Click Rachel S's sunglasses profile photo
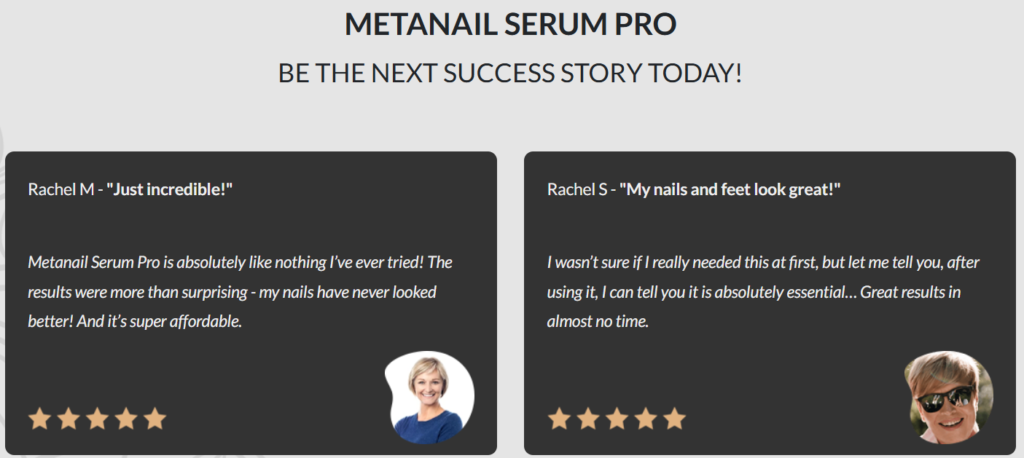The image size is (1024, 458). point(948,397)
